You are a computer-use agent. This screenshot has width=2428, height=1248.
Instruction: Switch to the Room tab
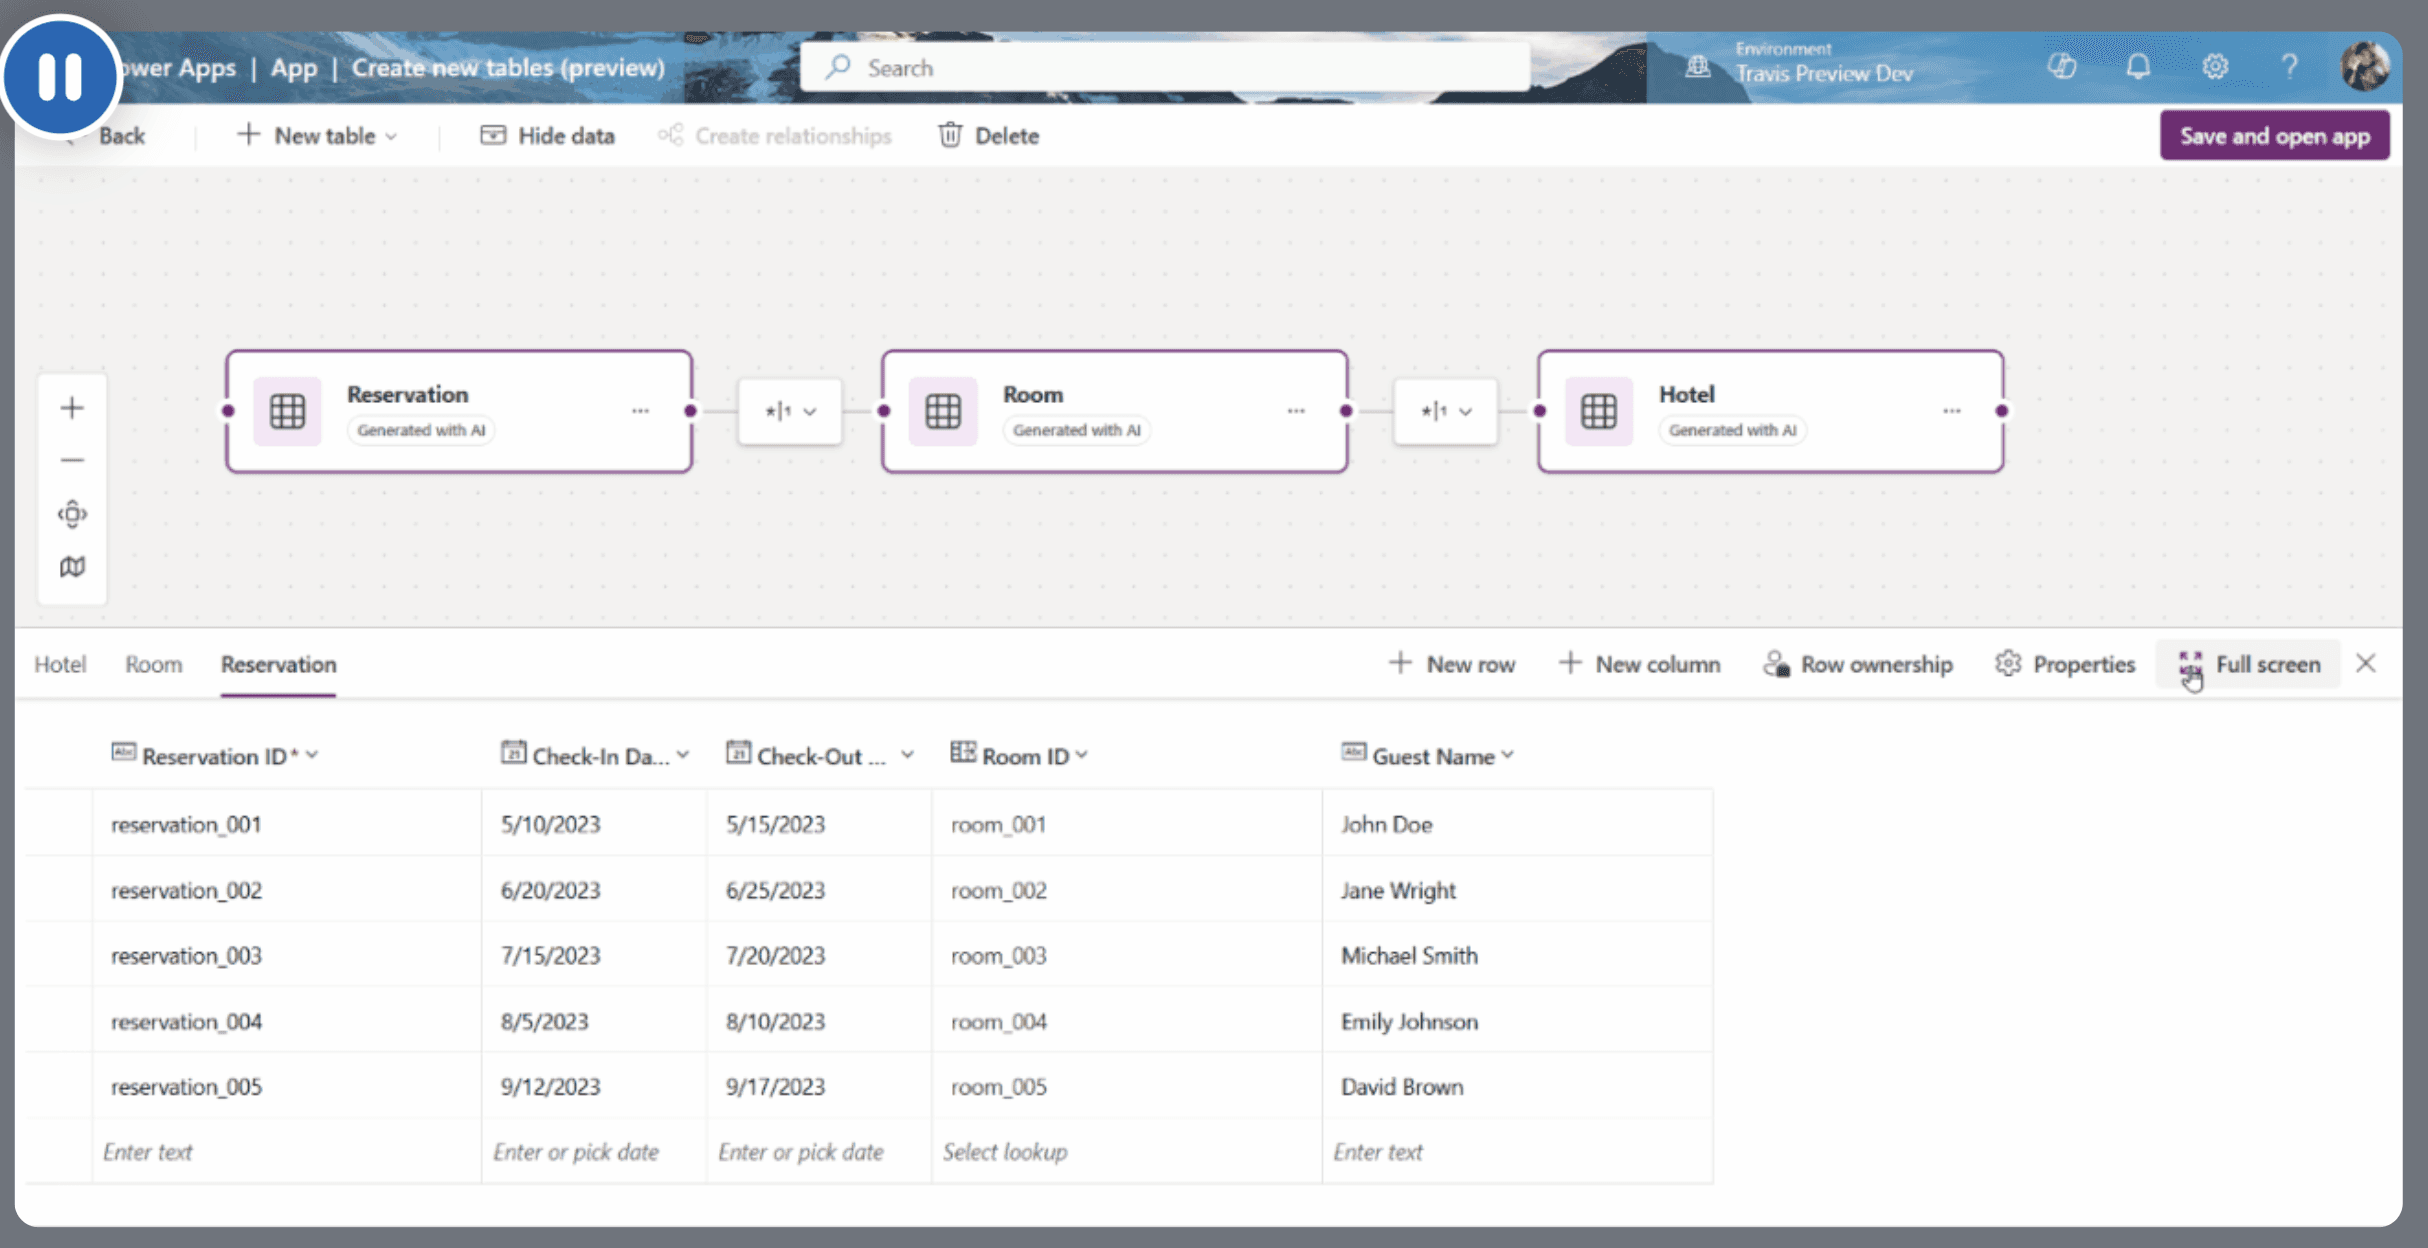pyautogui.click(x=153, y=664)
